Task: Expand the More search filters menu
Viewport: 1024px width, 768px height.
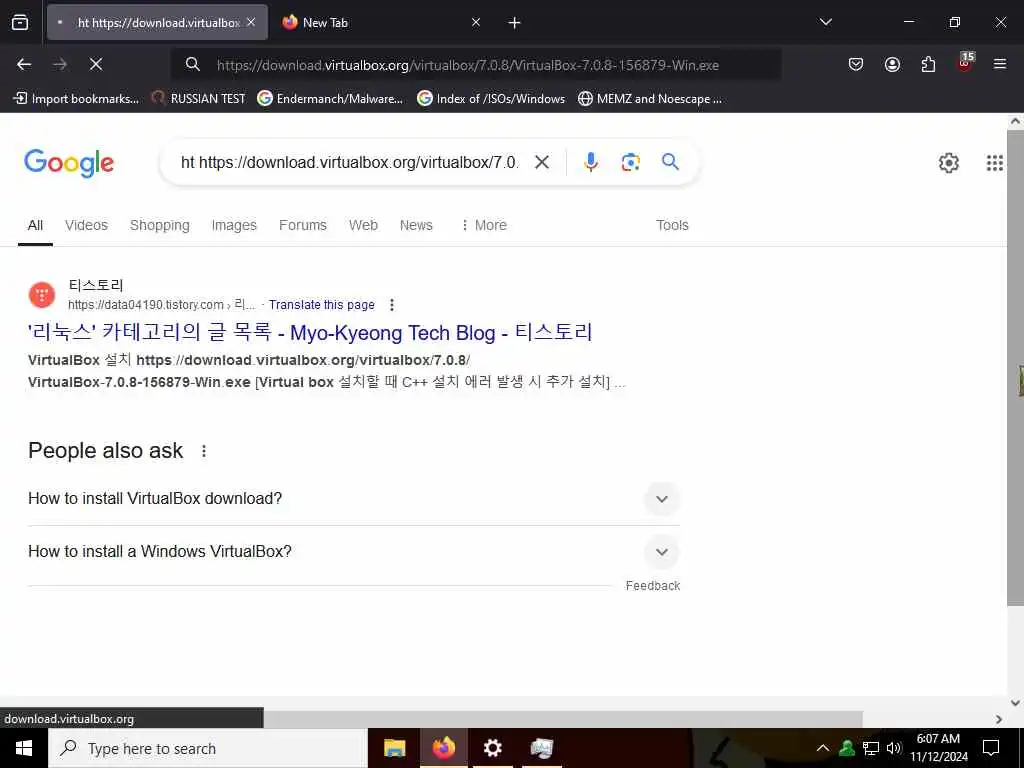Action: (484, 225)
